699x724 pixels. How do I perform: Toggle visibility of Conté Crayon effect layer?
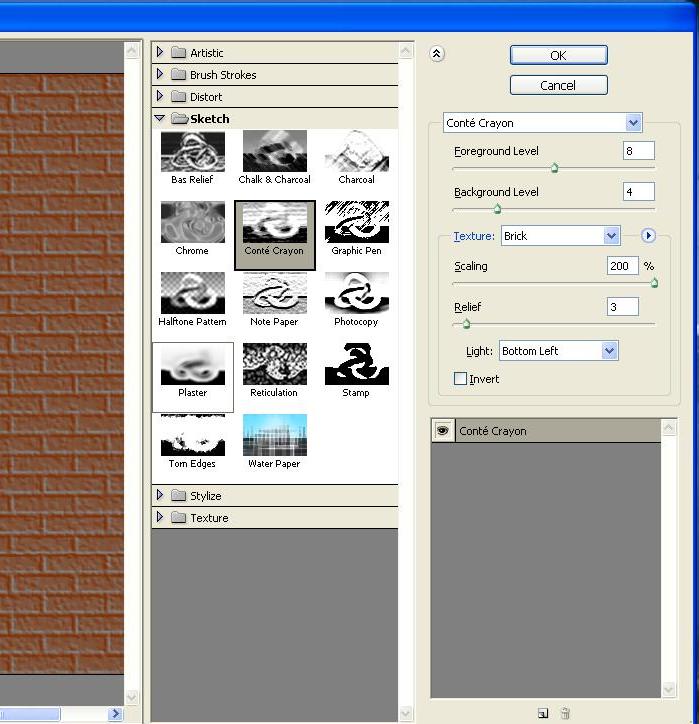pyautogui.click(x=443, y=430)
